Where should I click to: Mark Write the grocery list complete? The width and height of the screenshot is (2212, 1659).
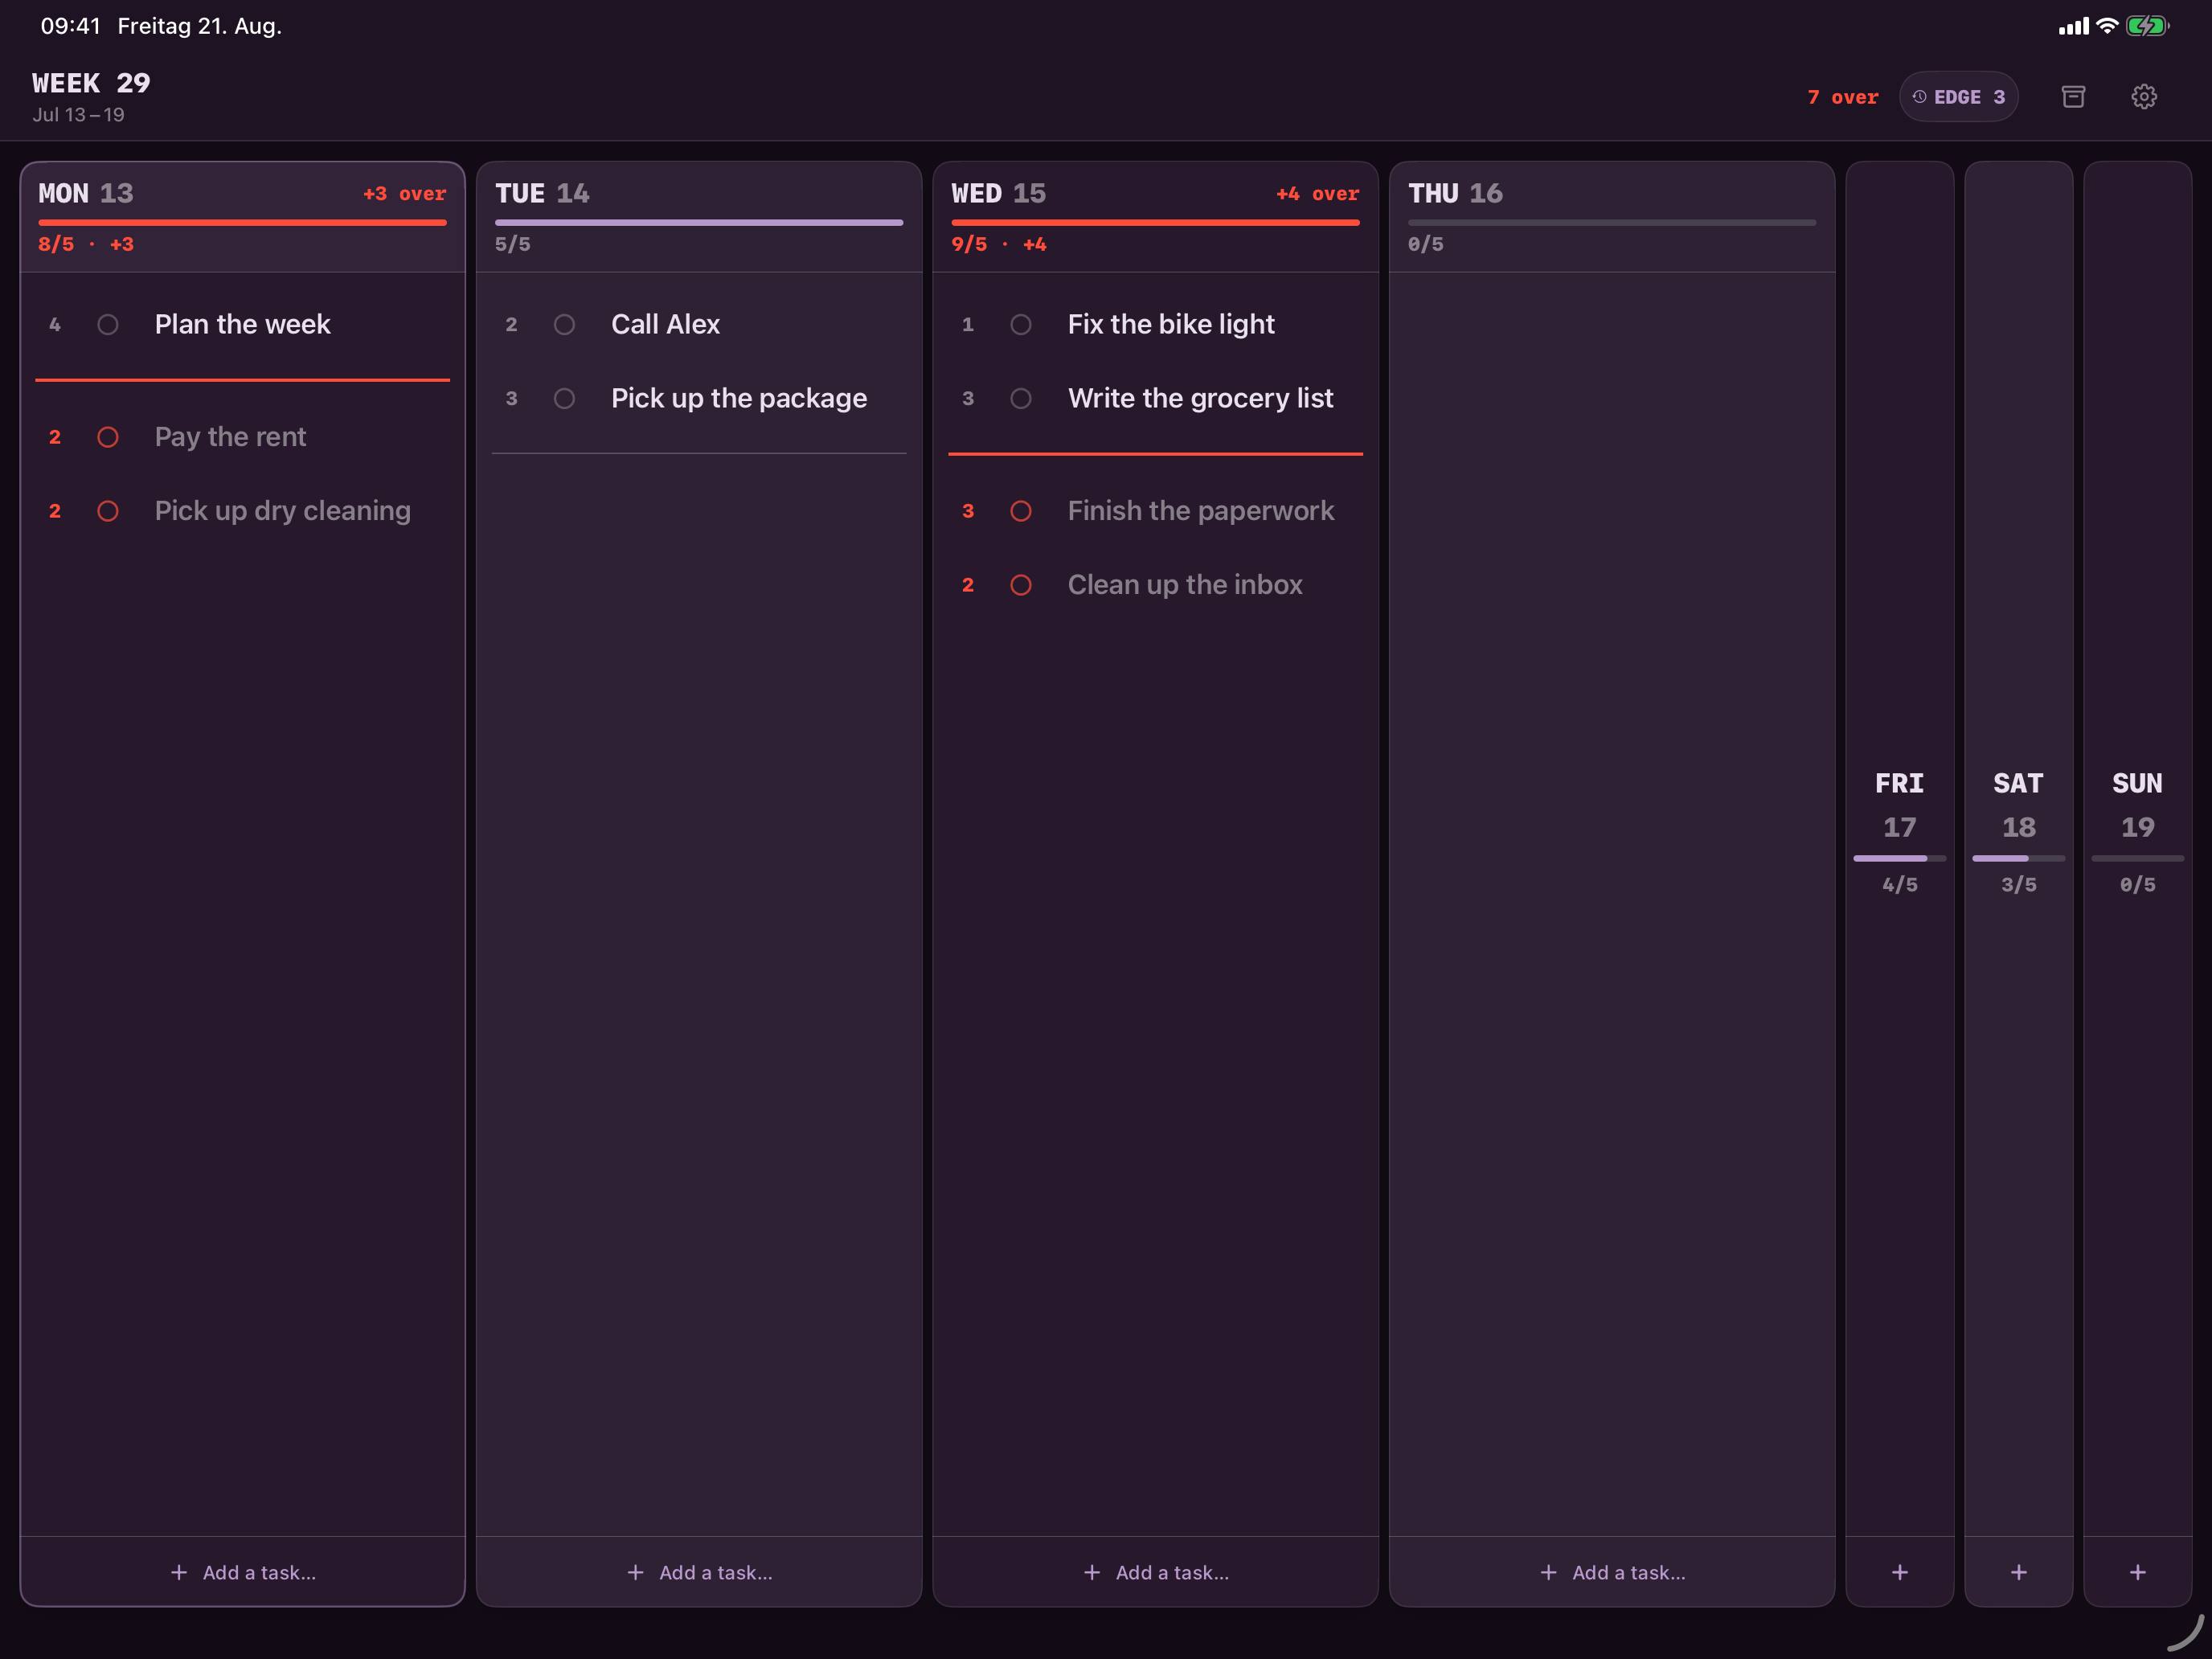(1021, 399)
